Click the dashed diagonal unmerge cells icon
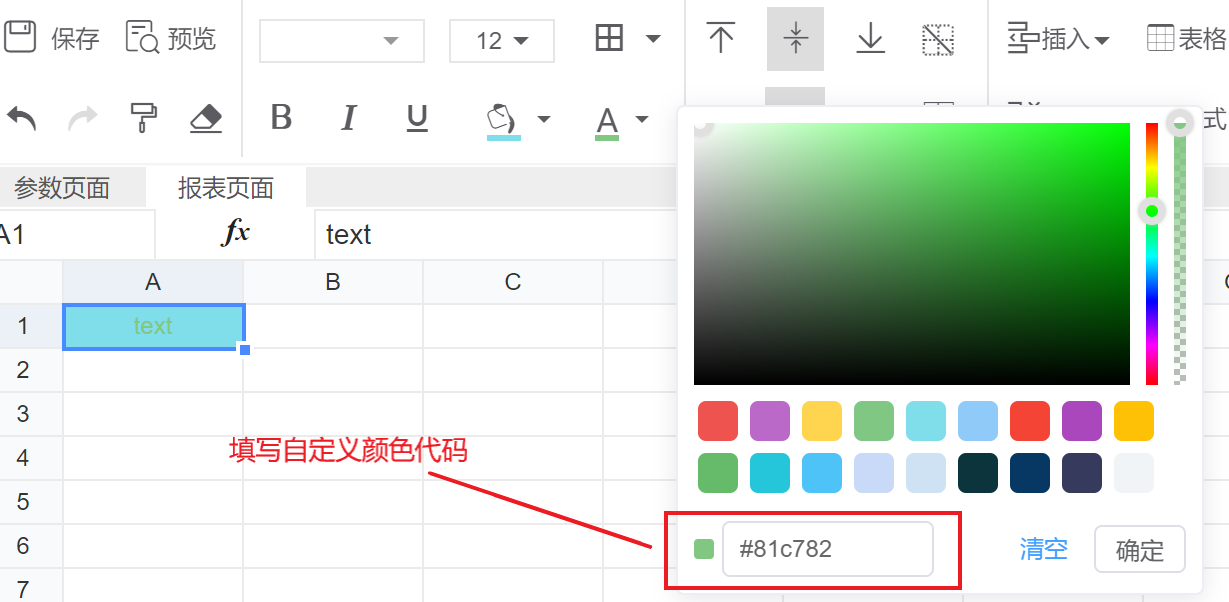Screen dimensions: 1229x602 [937, 39]
